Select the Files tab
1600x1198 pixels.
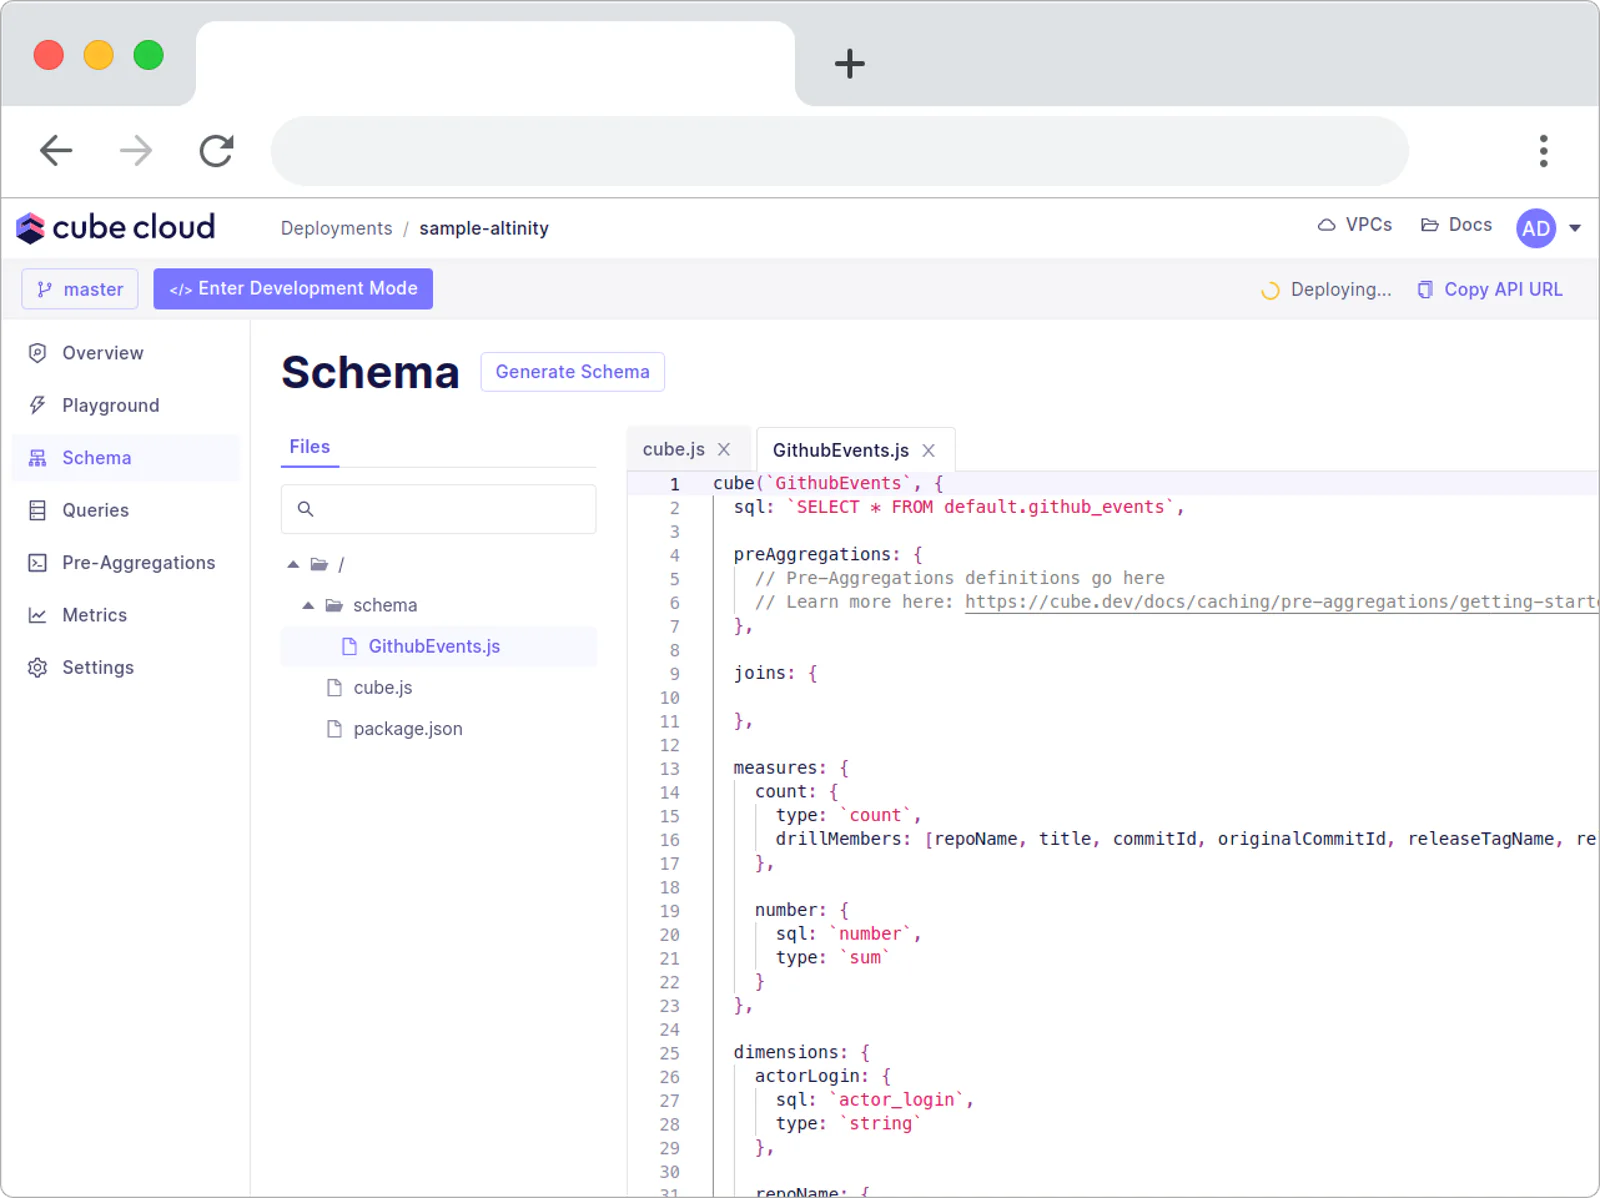310,447
